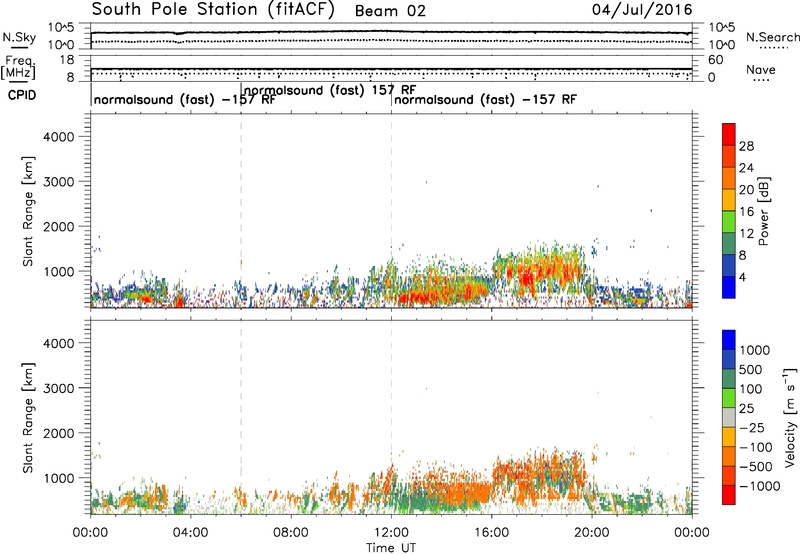Click the '28' tick on the Power colorbar

(x=746, y=146)
